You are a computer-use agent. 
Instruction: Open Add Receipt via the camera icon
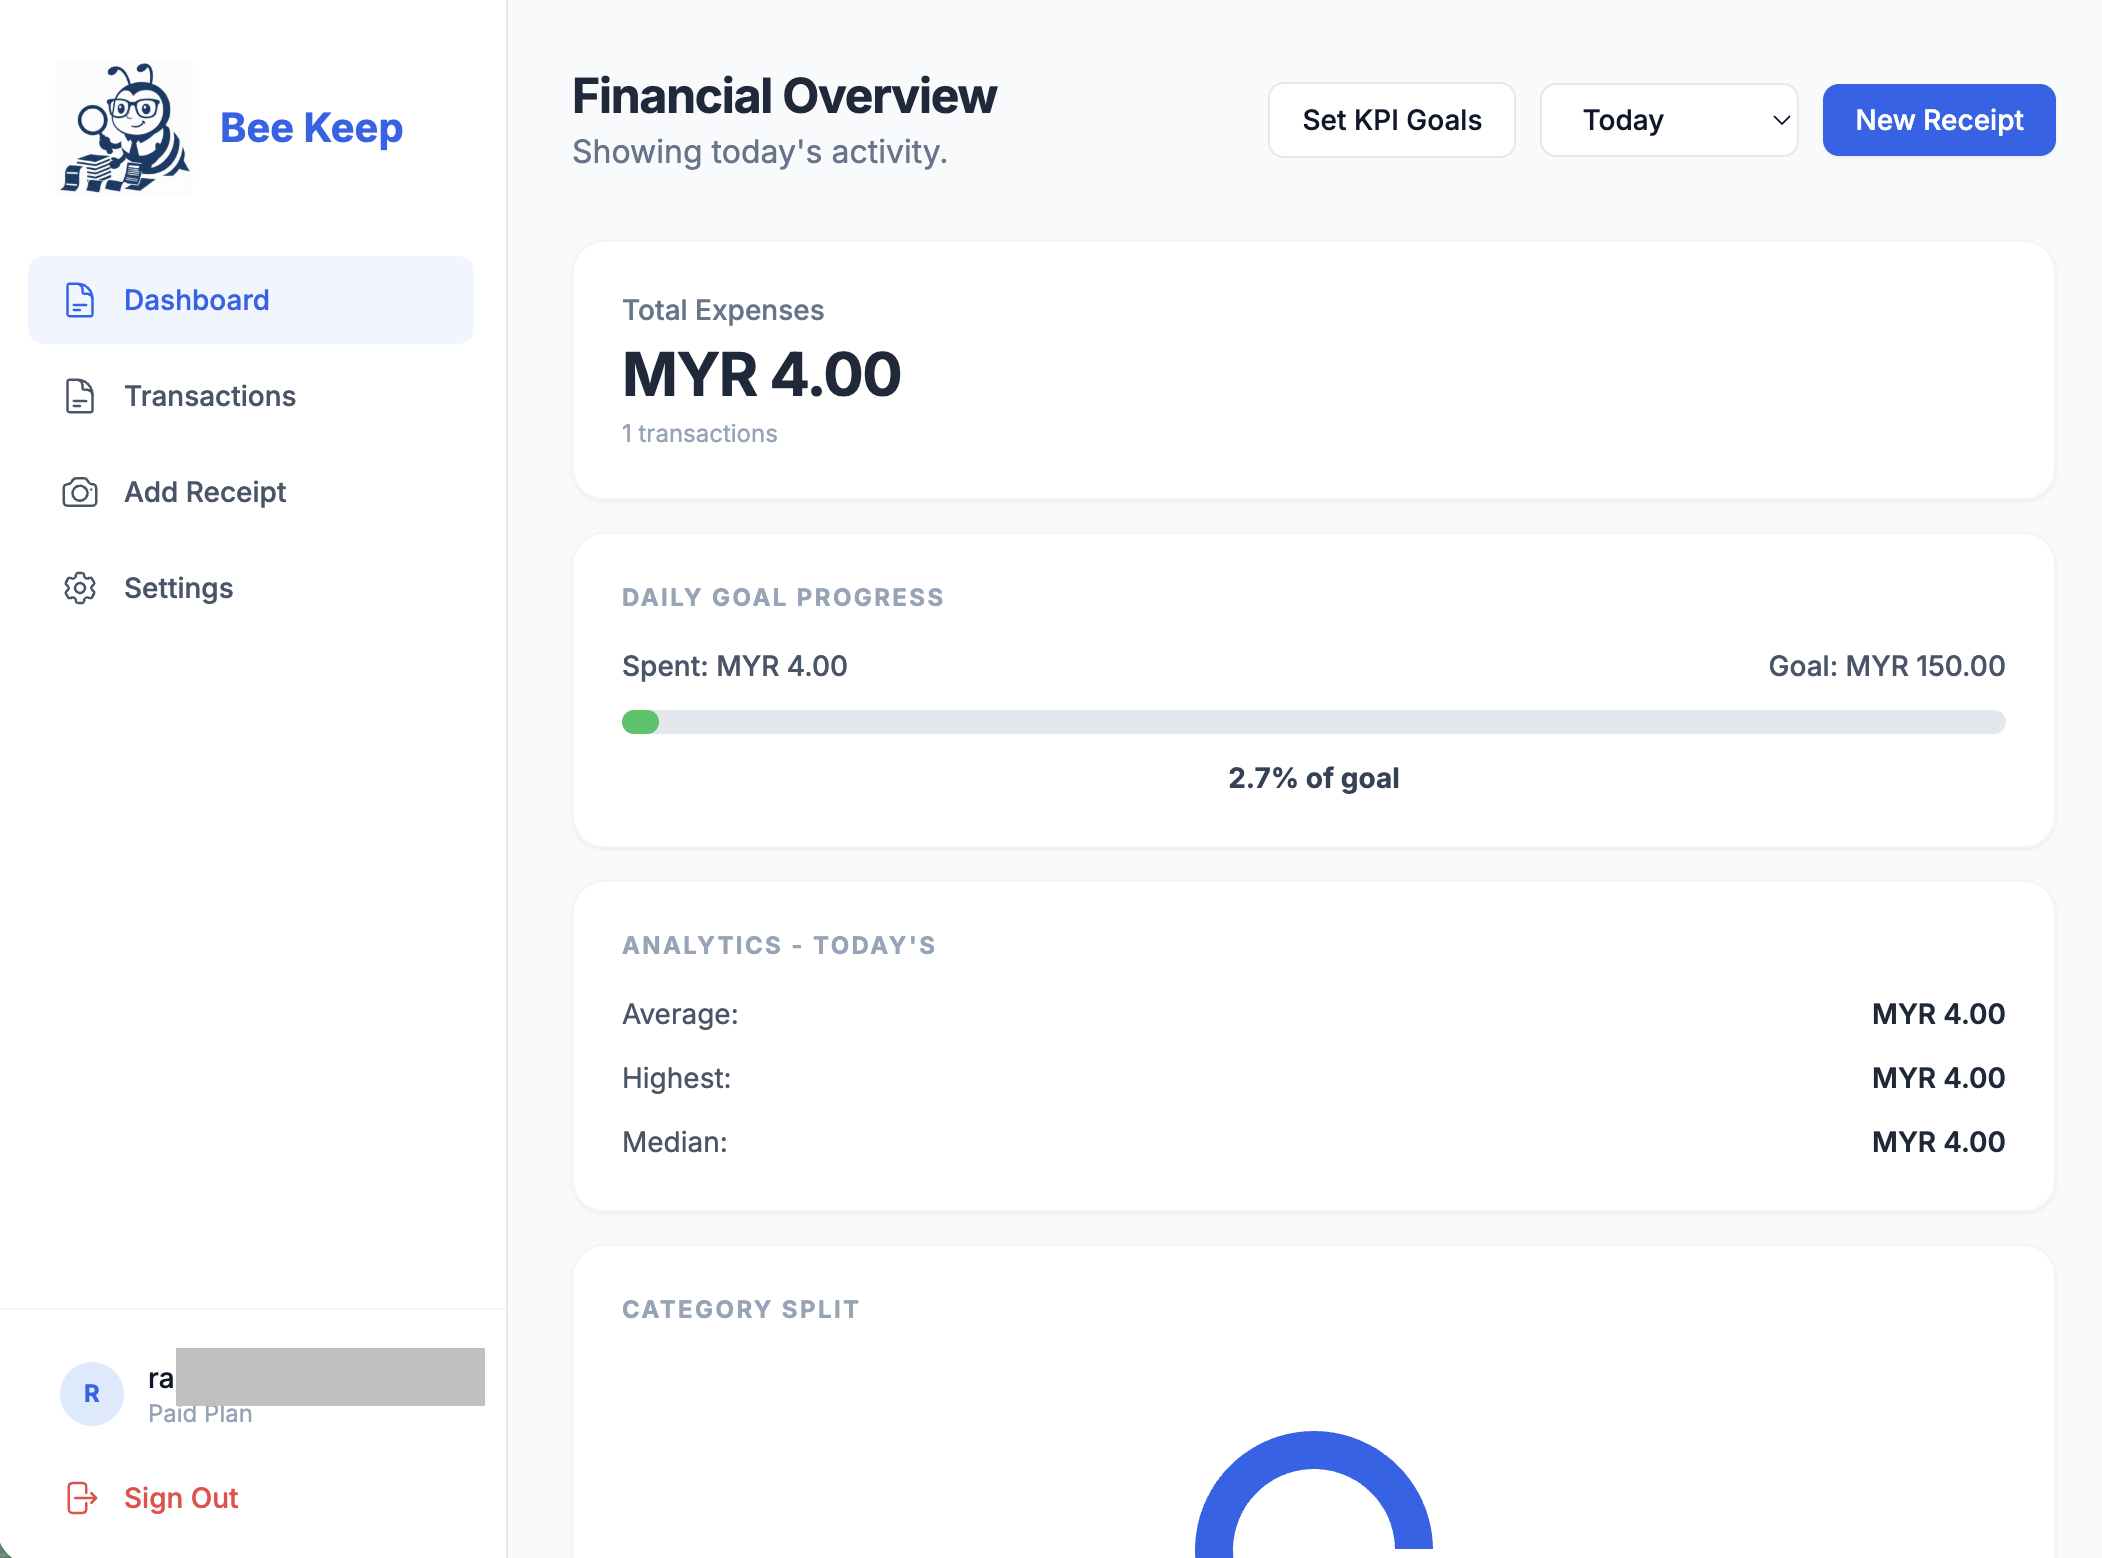[79, 492]
